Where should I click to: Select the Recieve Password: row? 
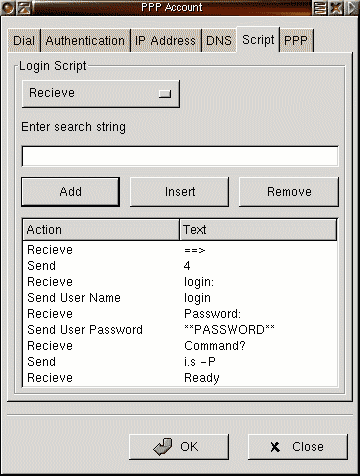(x=180, y=314)
